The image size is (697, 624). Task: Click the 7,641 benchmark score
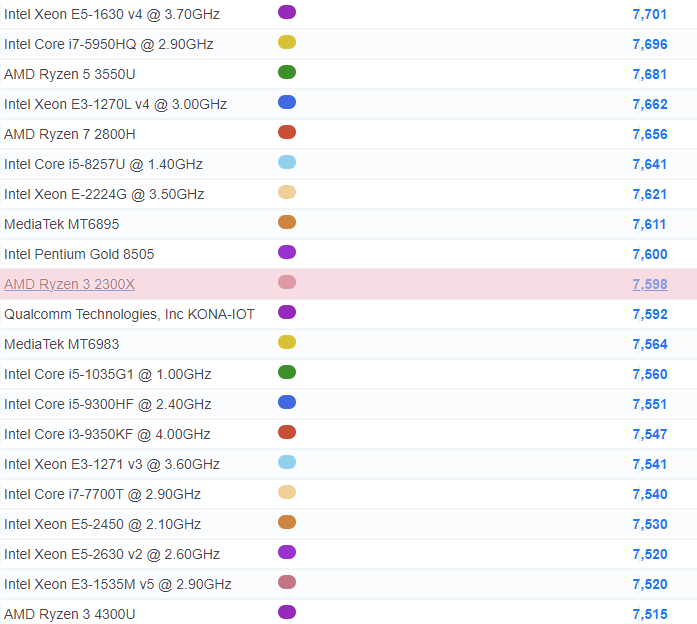[650, 164]
